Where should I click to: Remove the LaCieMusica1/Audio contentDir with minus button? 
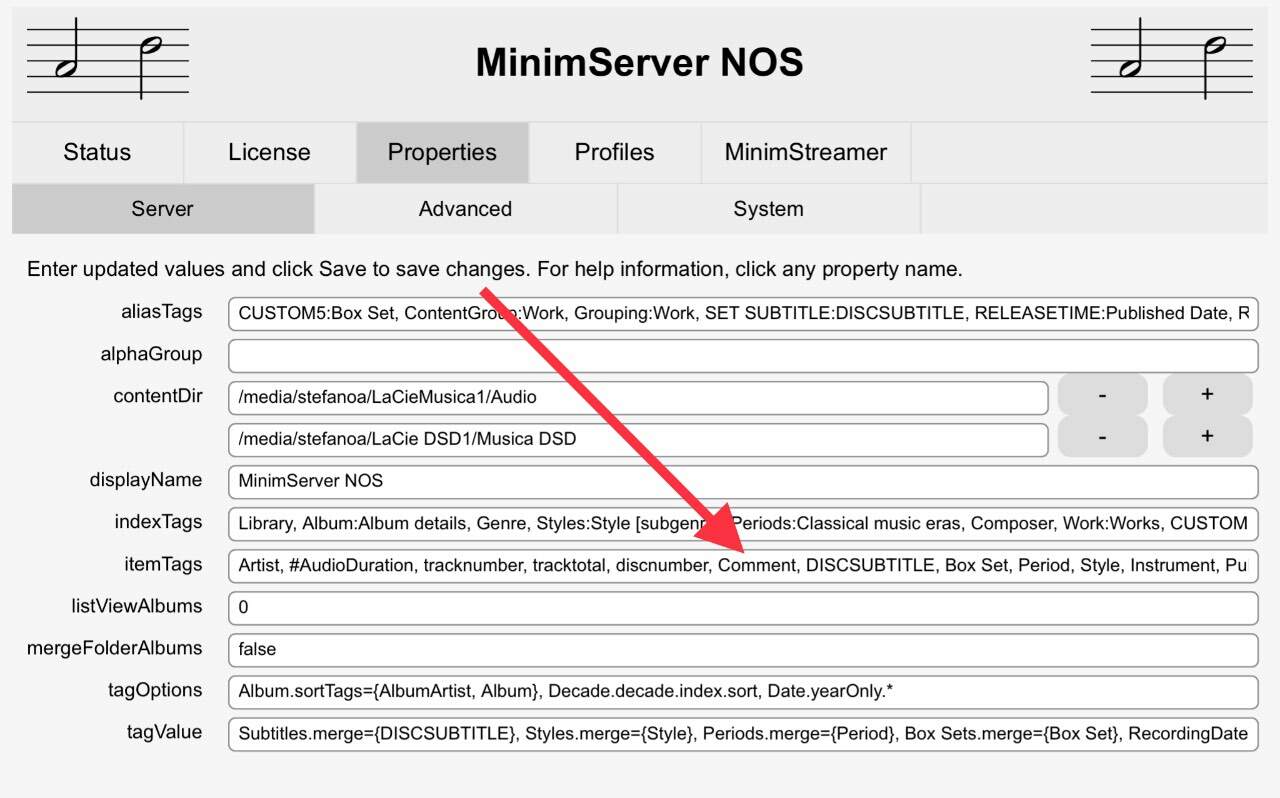[x=1101, y=396]
